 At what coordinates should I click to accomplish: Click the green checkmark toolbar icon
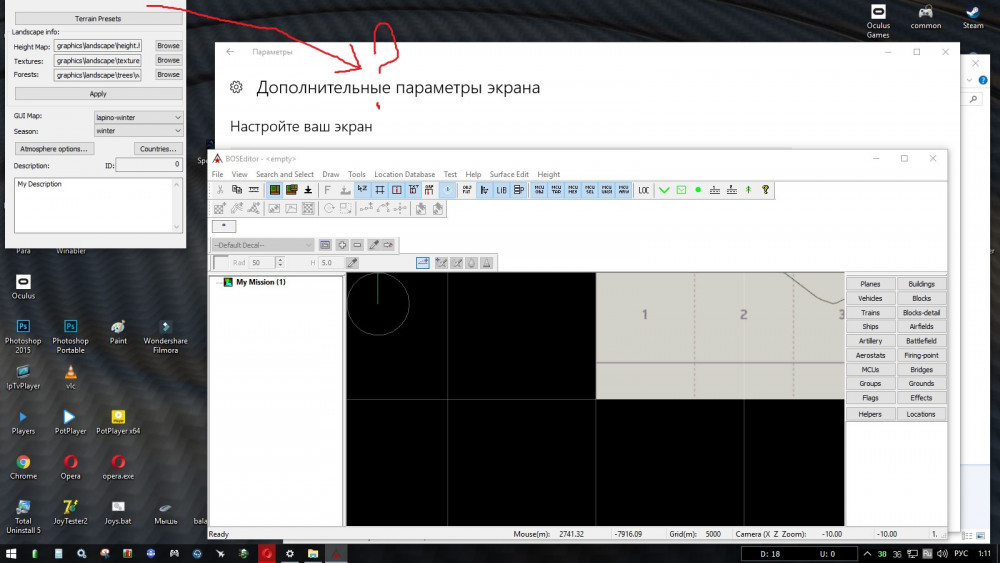click(664, 189)
